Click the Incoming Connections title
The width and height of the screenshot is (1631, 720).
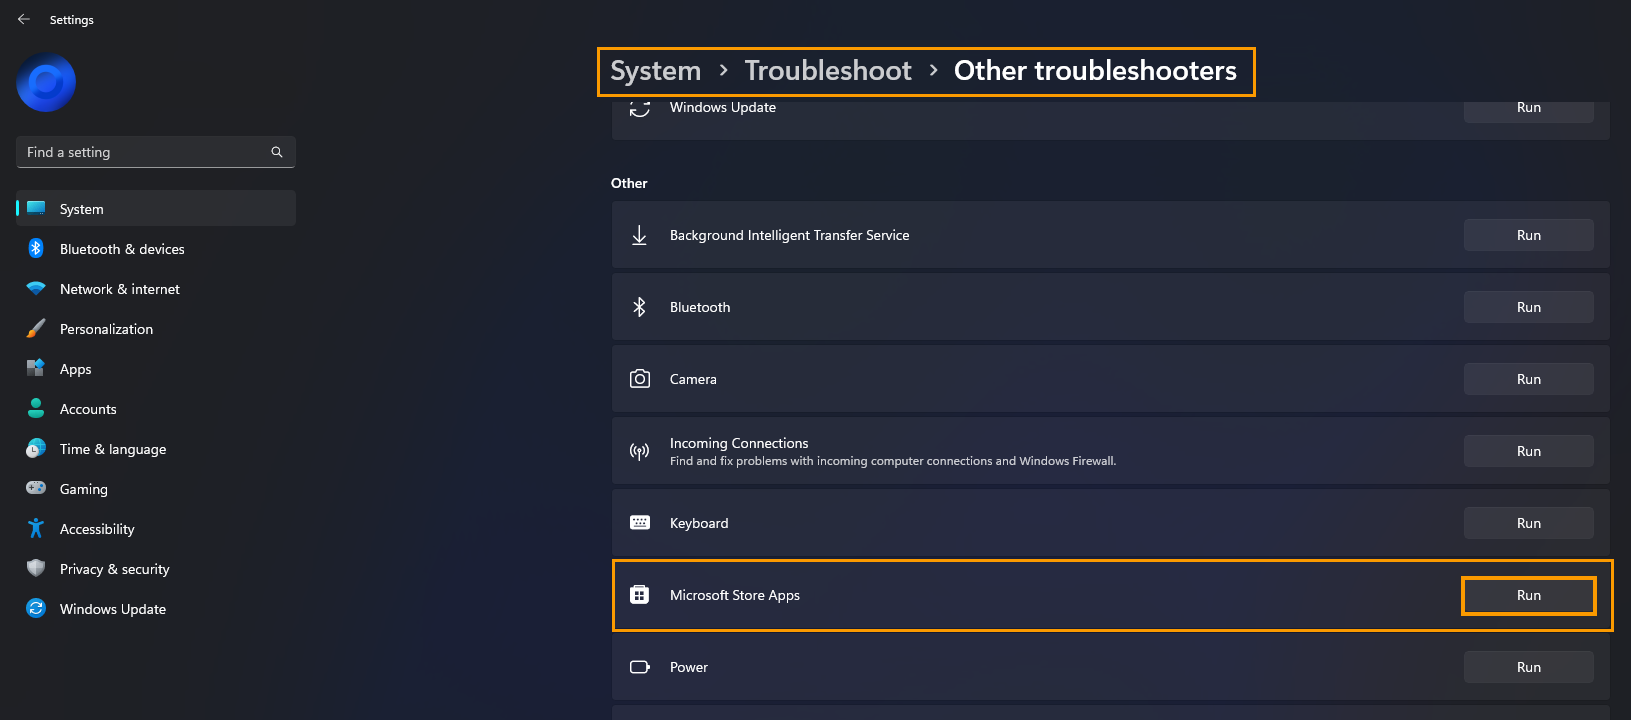[739, 443]
